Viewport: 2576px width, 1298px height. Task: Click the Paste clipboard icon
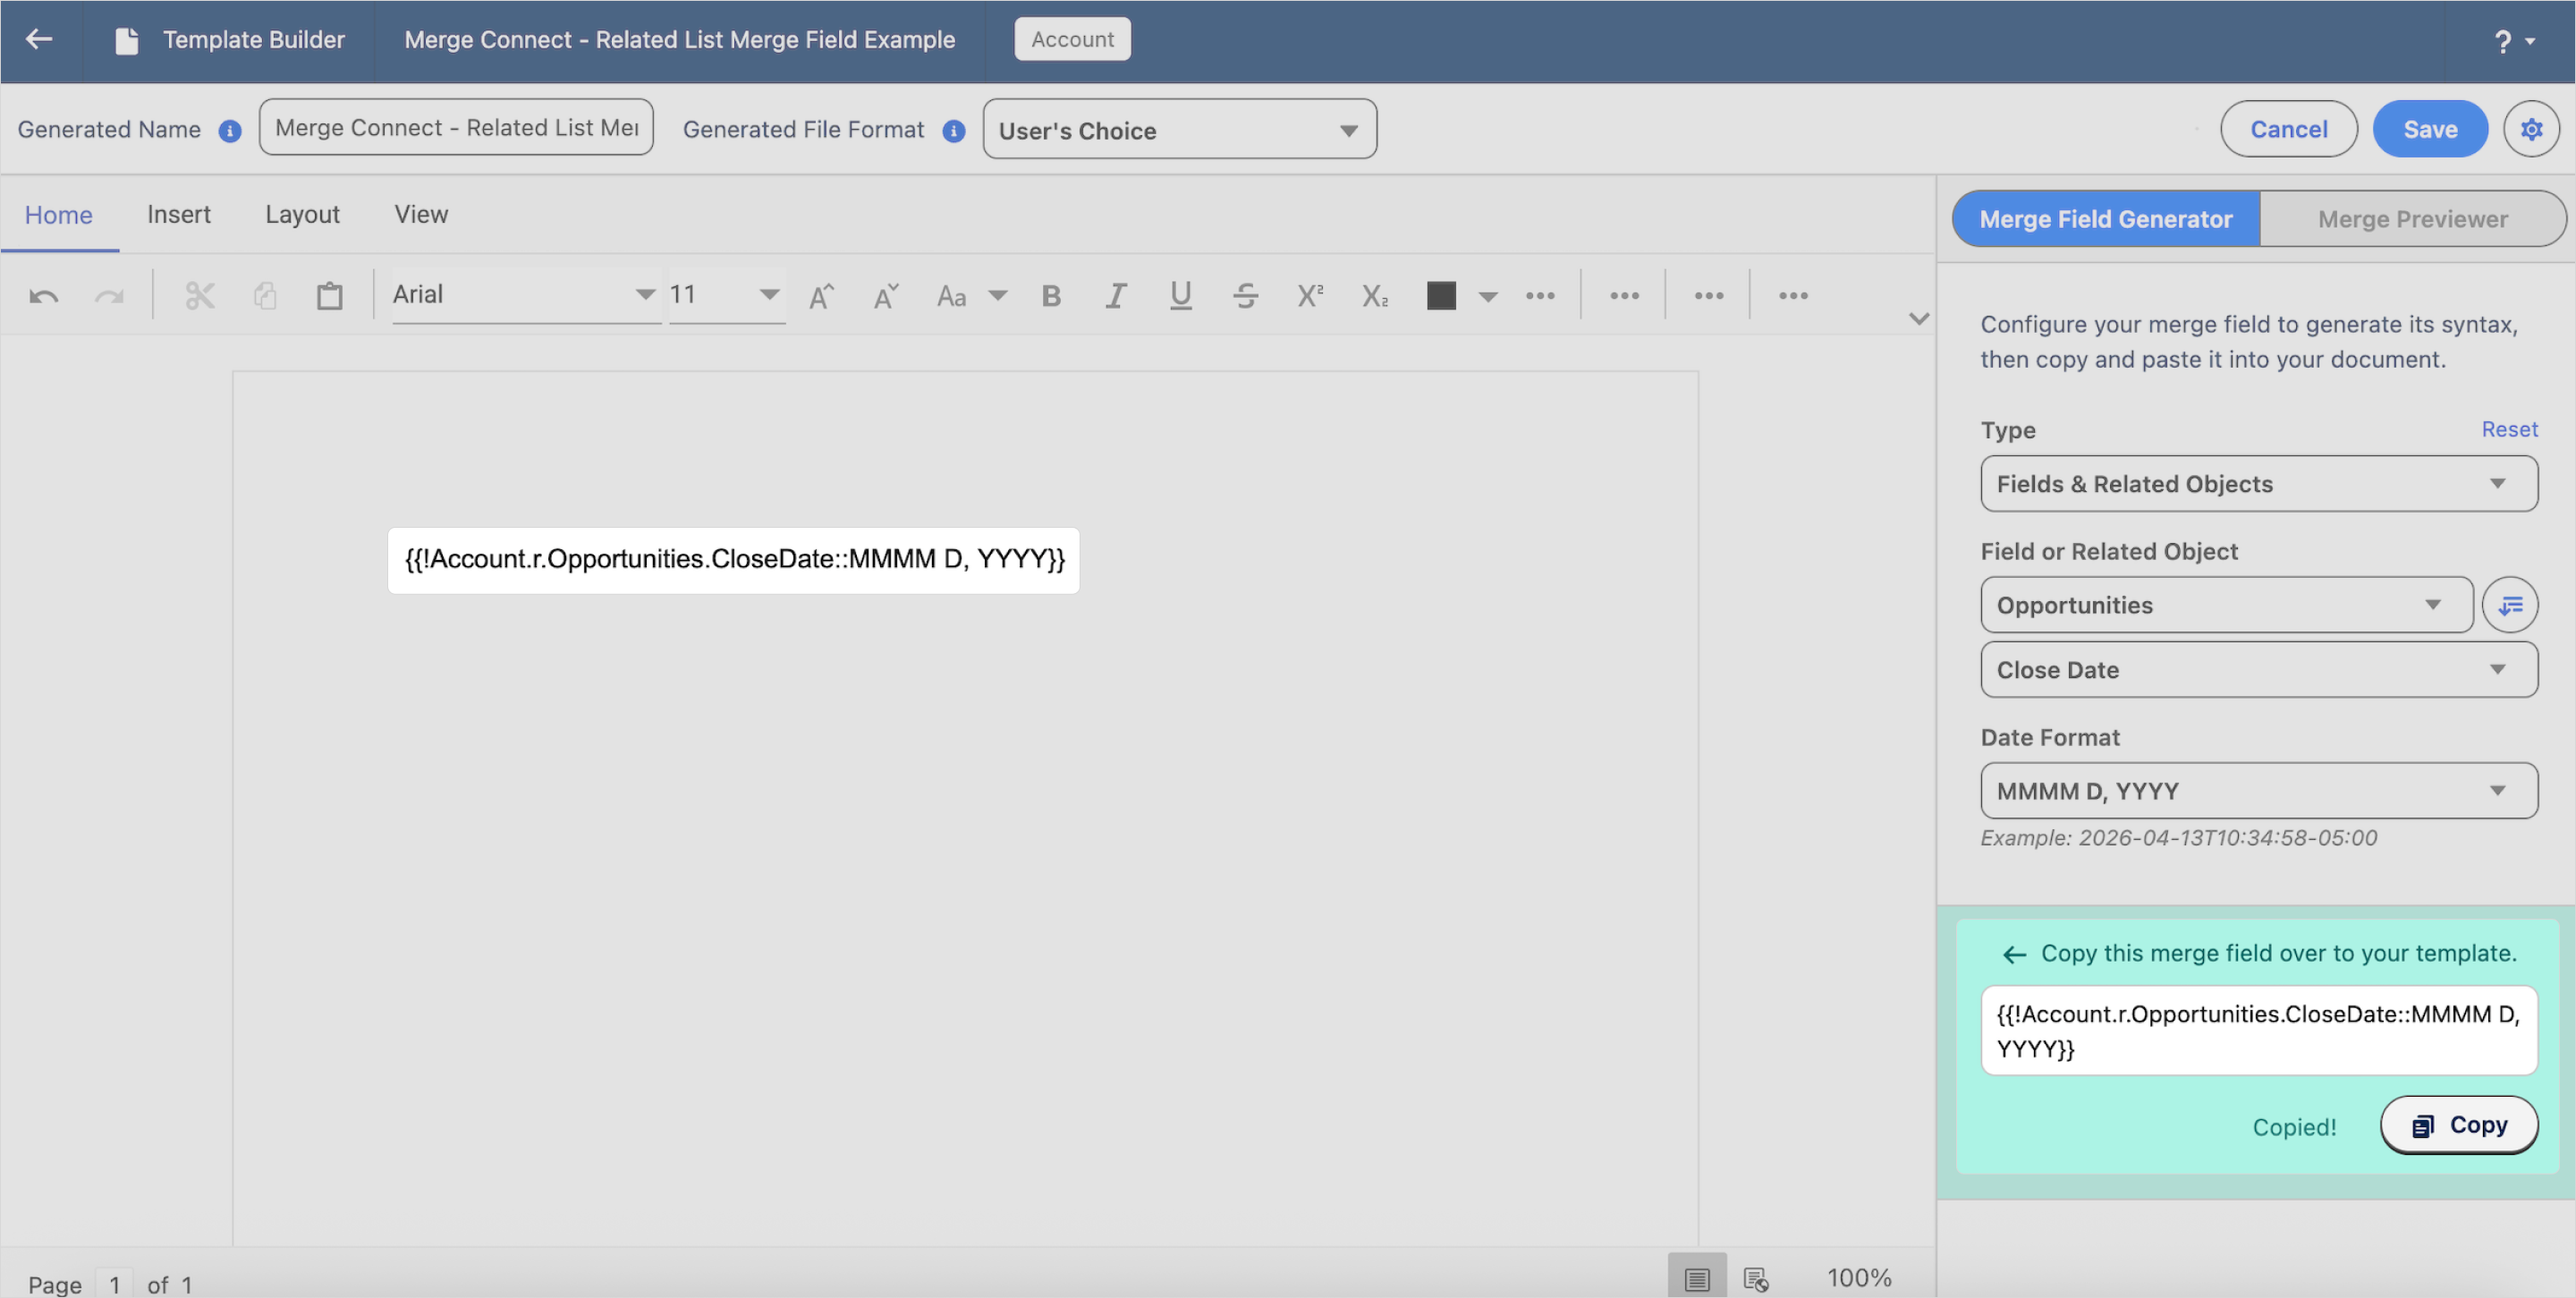tap(329, 296)
